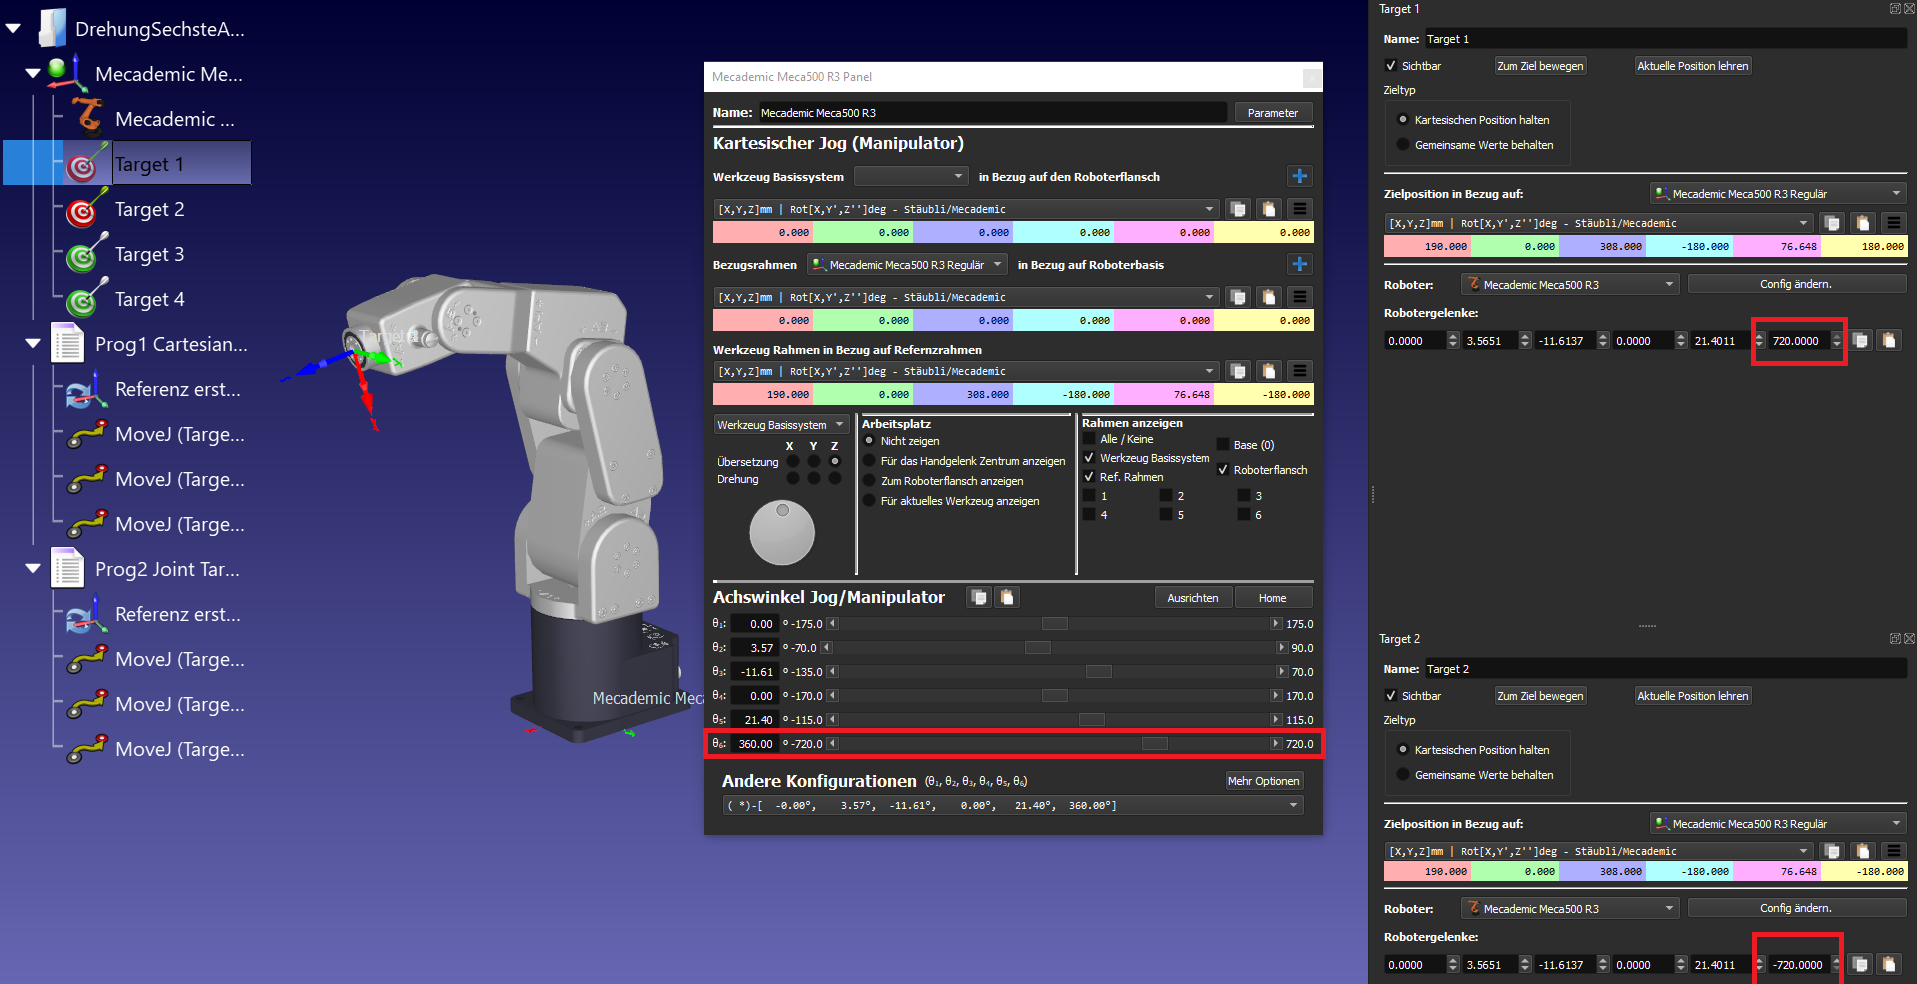The height and width of the screenshot is (984, 1917).
Task: Collapse the Prog1 Cartesian... tree node
Action: pos(33,344)
